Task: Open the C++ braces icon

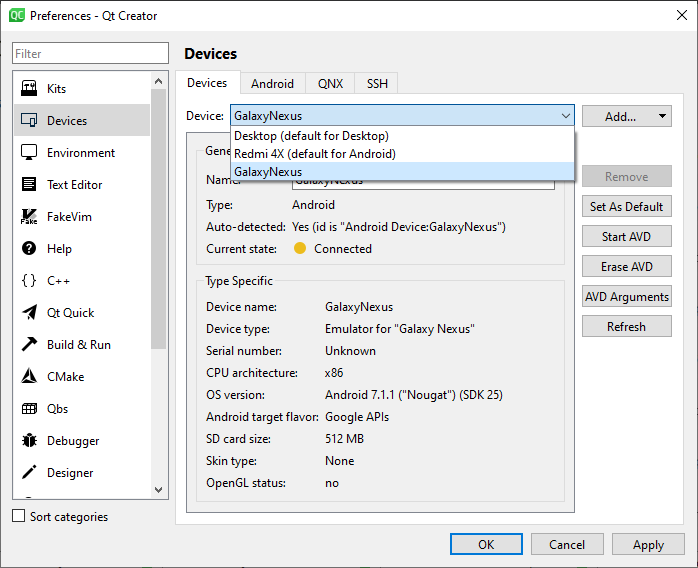Action: [29, 280]
